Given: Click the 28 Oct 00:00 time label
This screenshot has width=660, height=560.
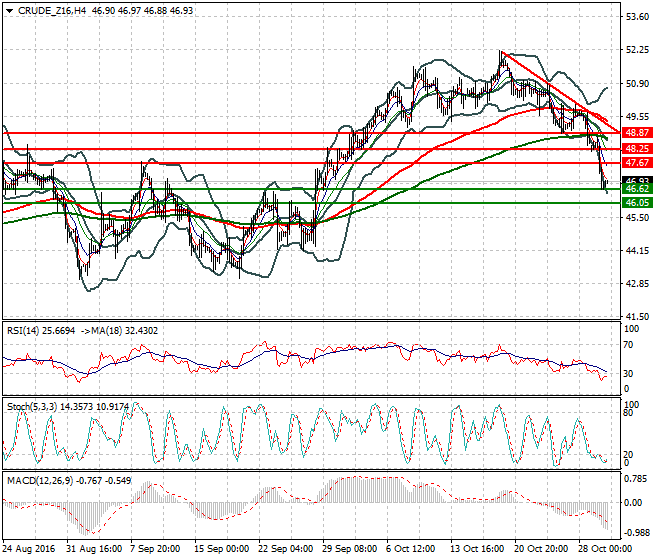Looking at the screenshot, I should pyautogui.click(x=606, y=549).
